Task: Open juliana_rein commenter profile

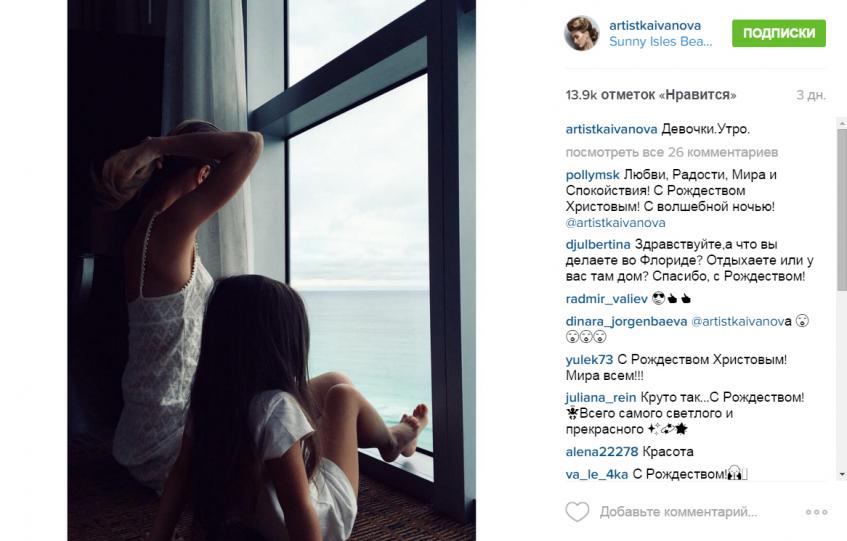Action: [601, 397]
